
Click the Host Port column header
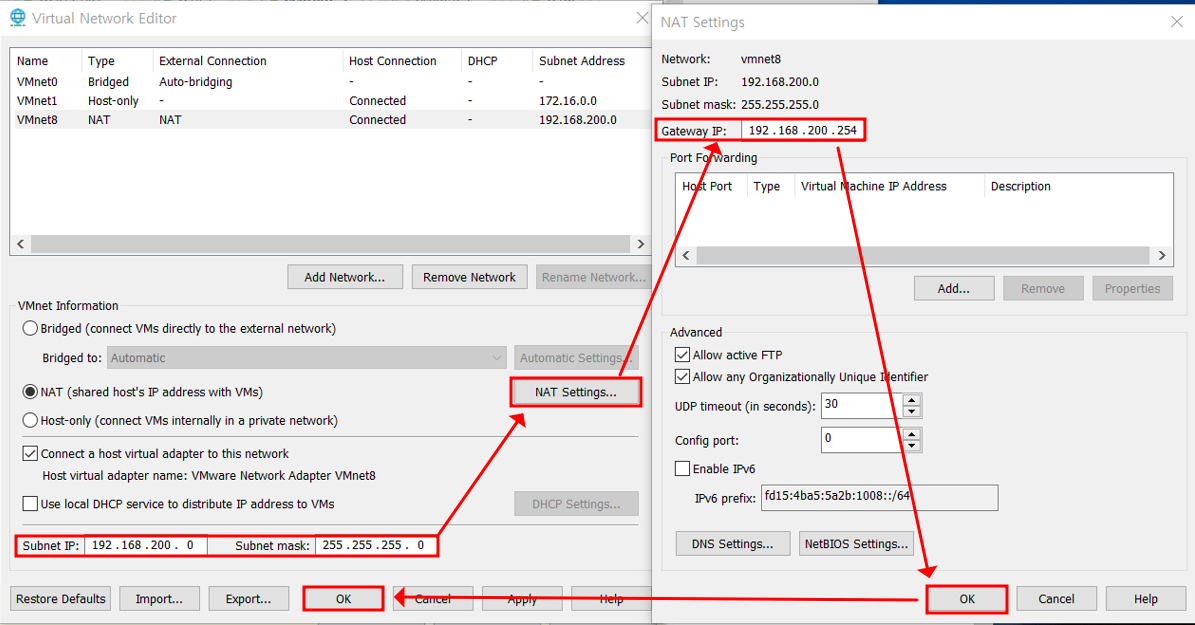click(707, 186)
